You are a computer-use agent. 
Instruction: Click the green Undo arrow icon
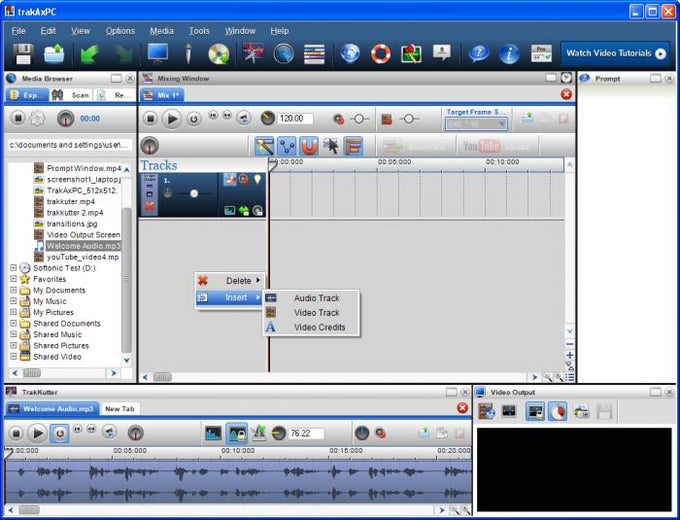[89, 54]
